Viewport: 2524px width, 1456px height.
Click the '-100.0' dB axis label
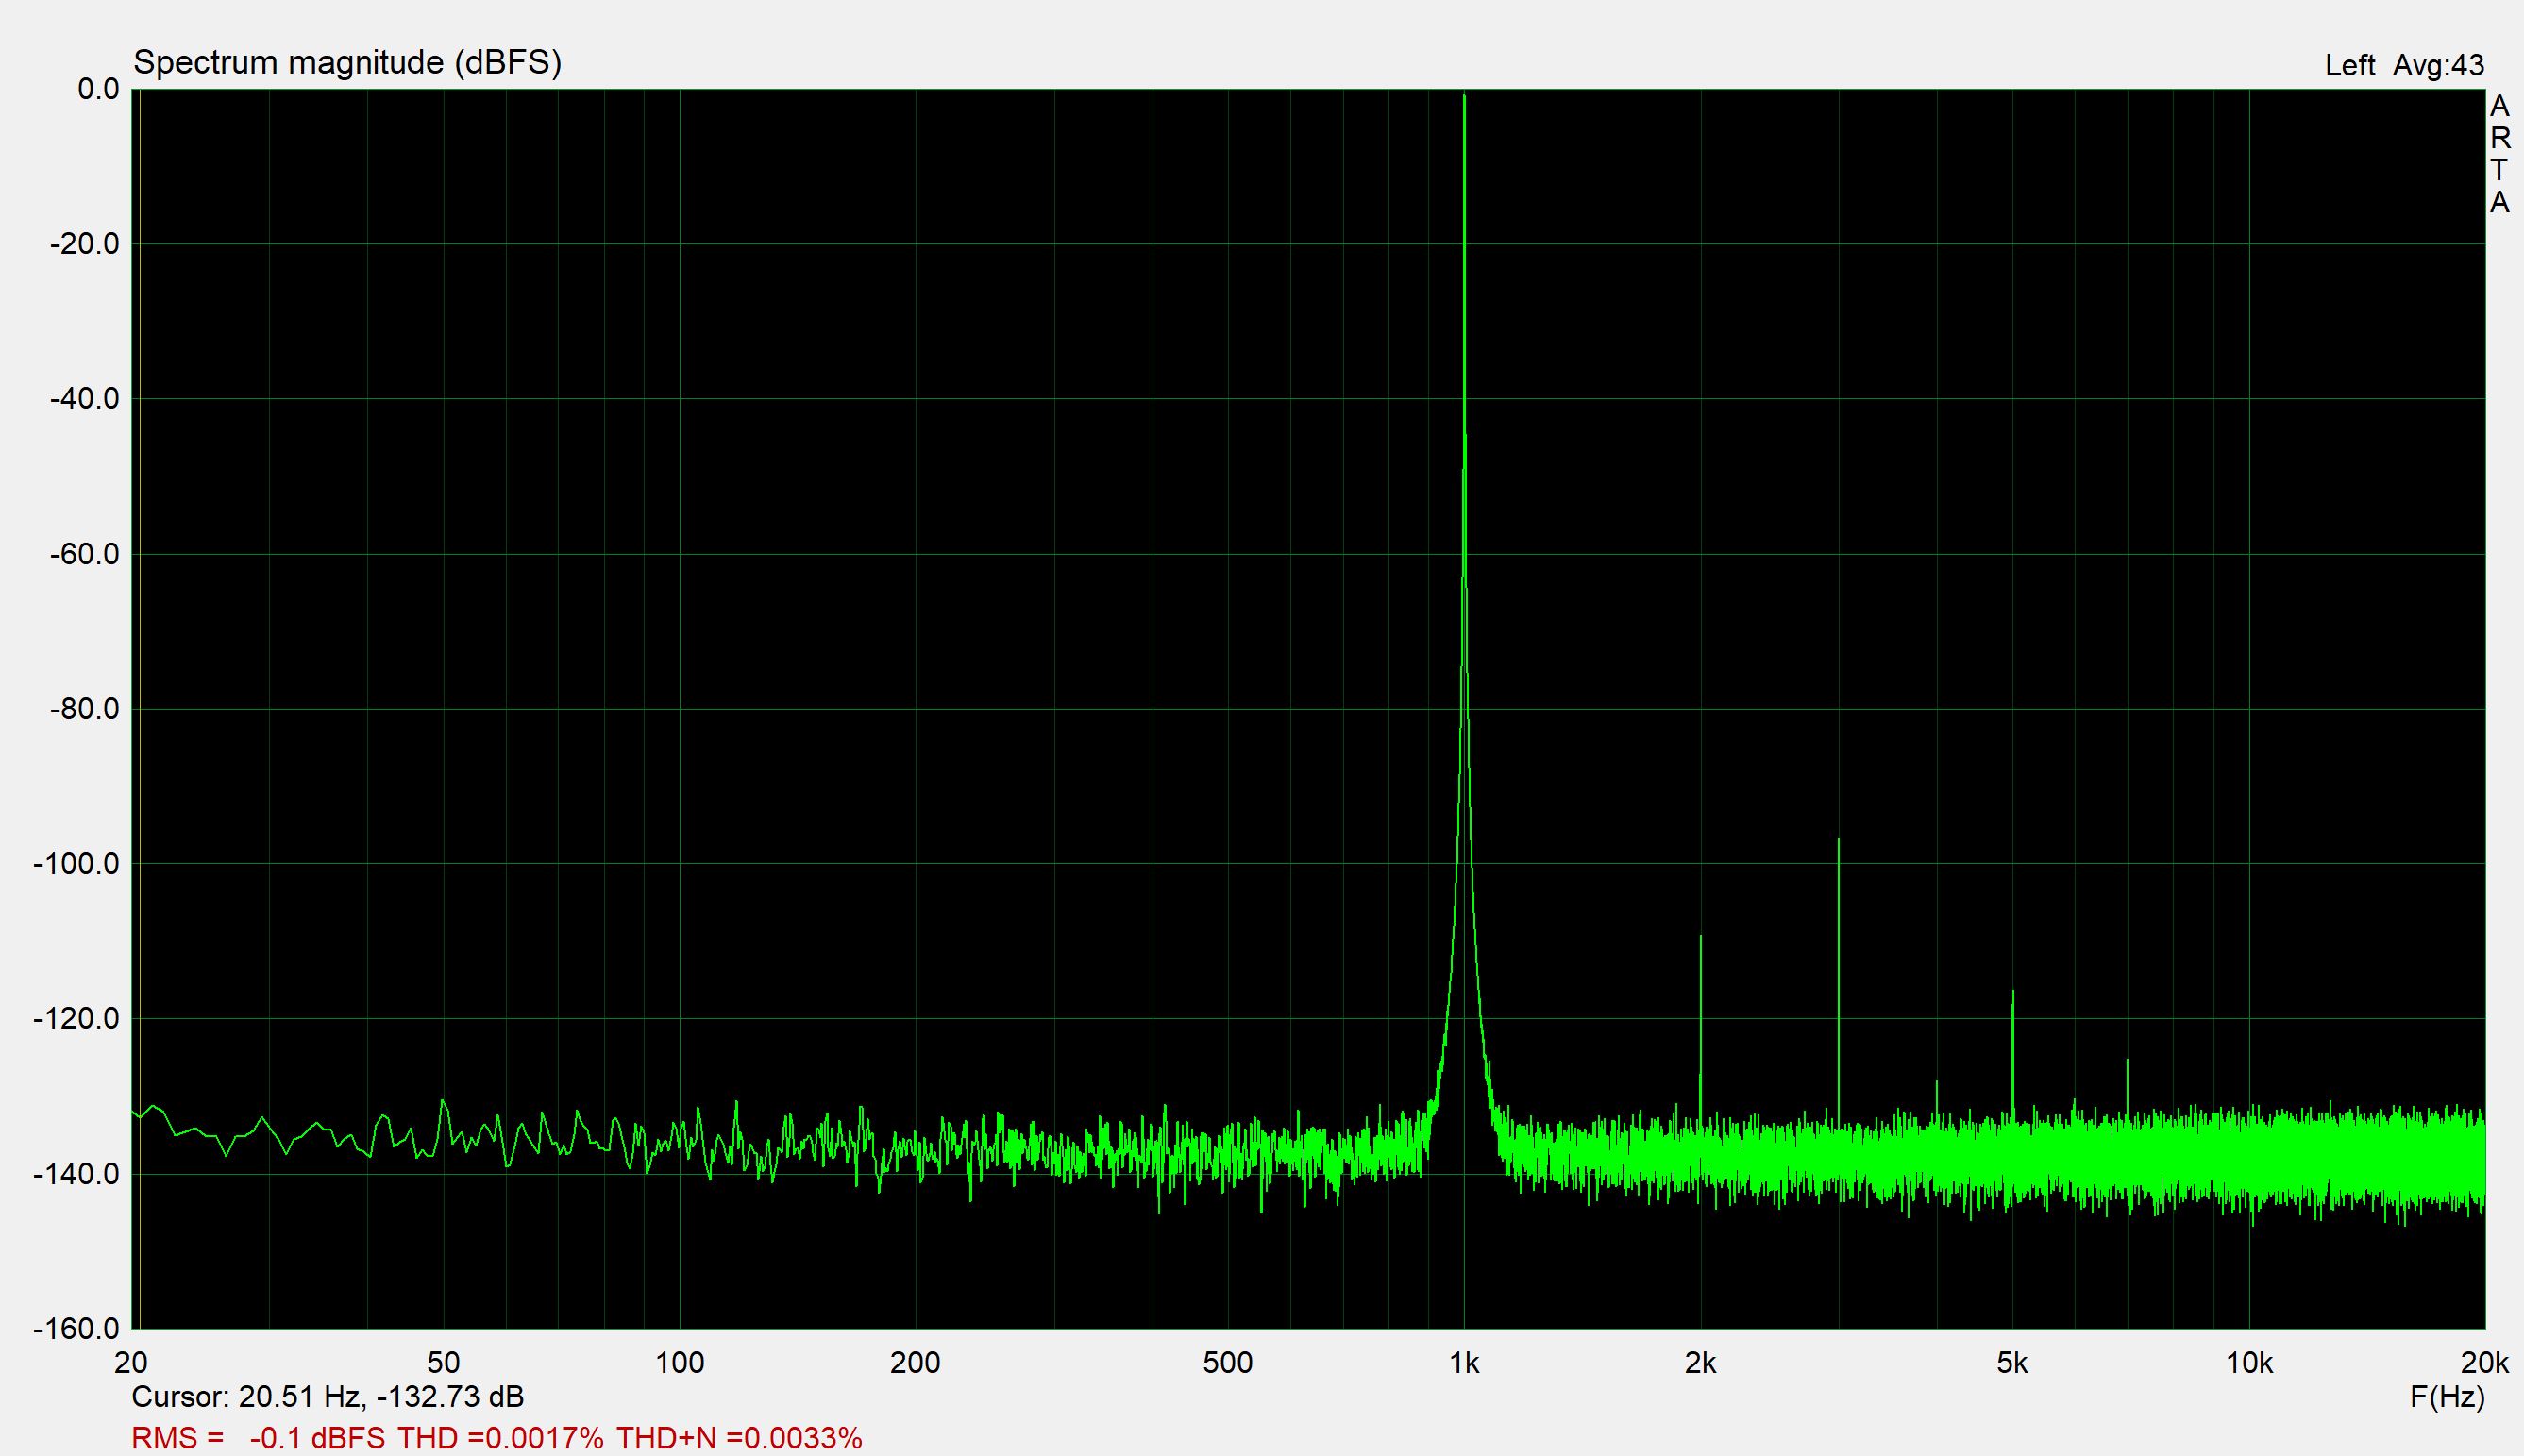coord(76,864)
